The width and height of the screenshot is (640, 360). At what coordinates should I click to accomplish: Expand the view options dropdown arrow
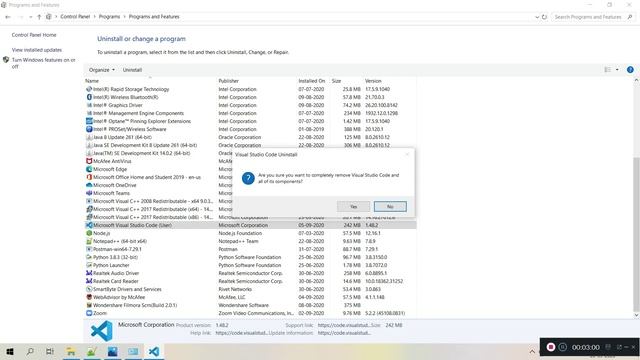(617, 70)
